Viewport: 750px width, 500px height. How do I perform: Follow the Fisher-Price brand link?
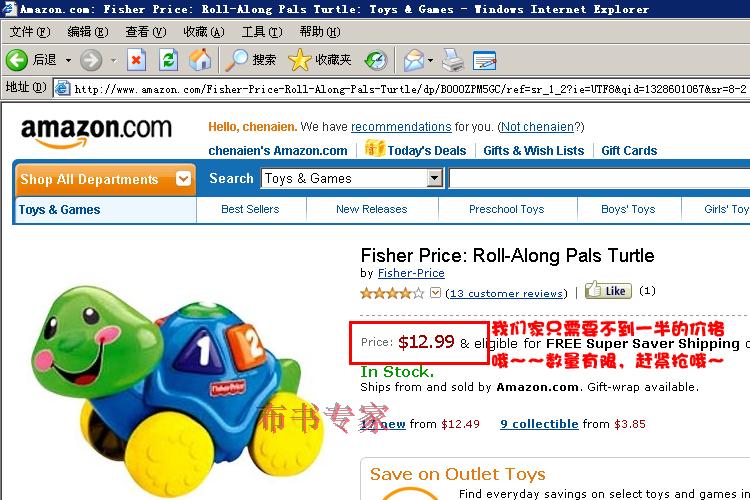[411, 273]
